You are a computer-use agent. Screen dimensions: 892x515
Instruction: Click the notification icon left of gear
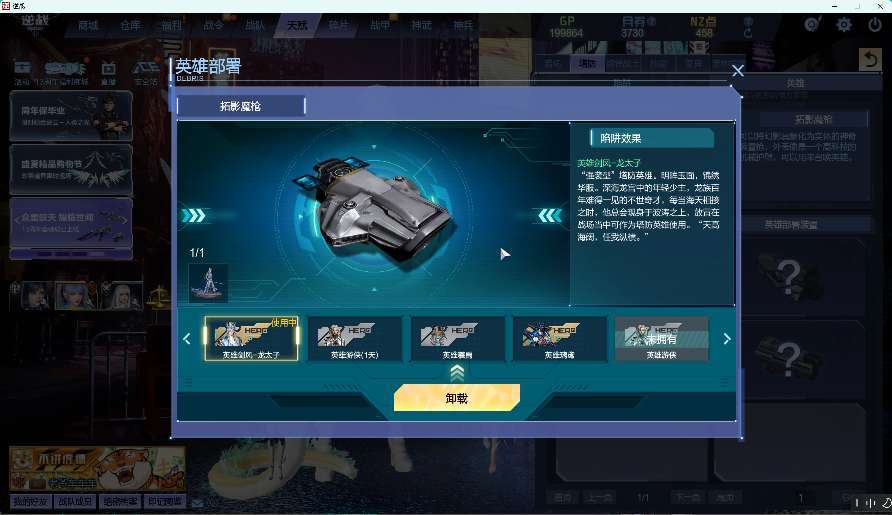pyautogui.click(x=812, y=24)
